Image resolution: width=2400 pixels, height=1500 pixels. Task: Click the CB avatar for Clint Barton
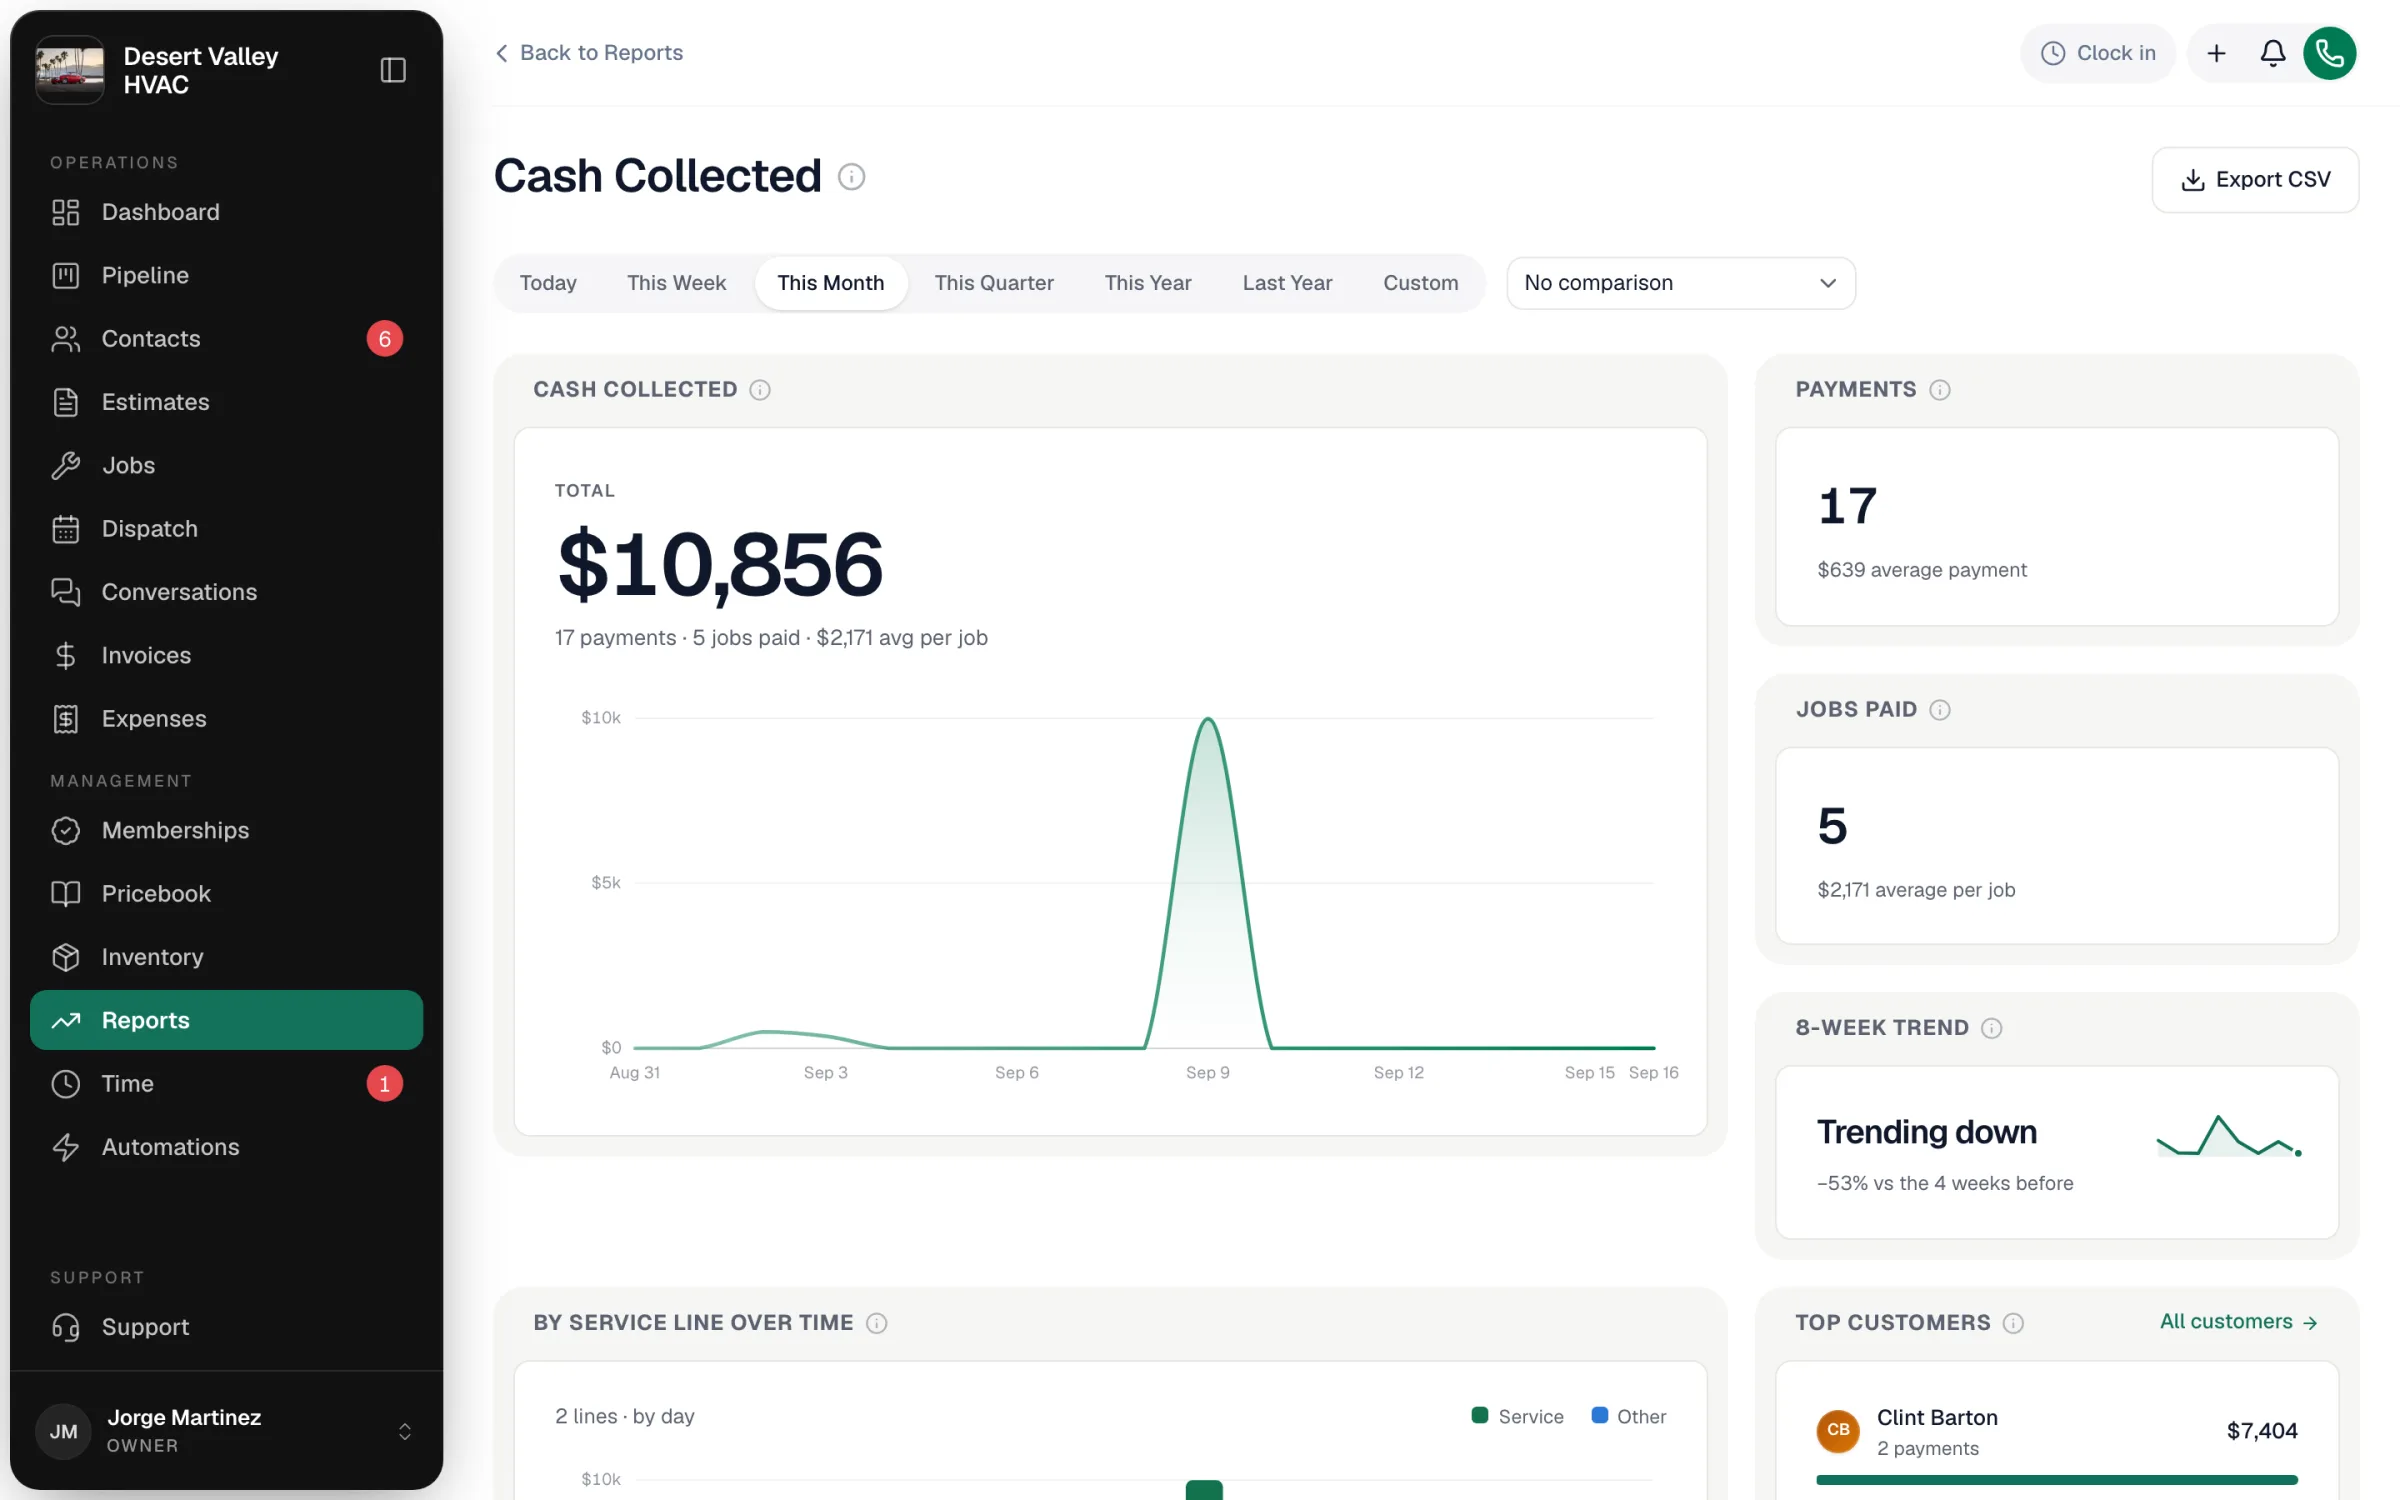click(x=1837, y=1431)
